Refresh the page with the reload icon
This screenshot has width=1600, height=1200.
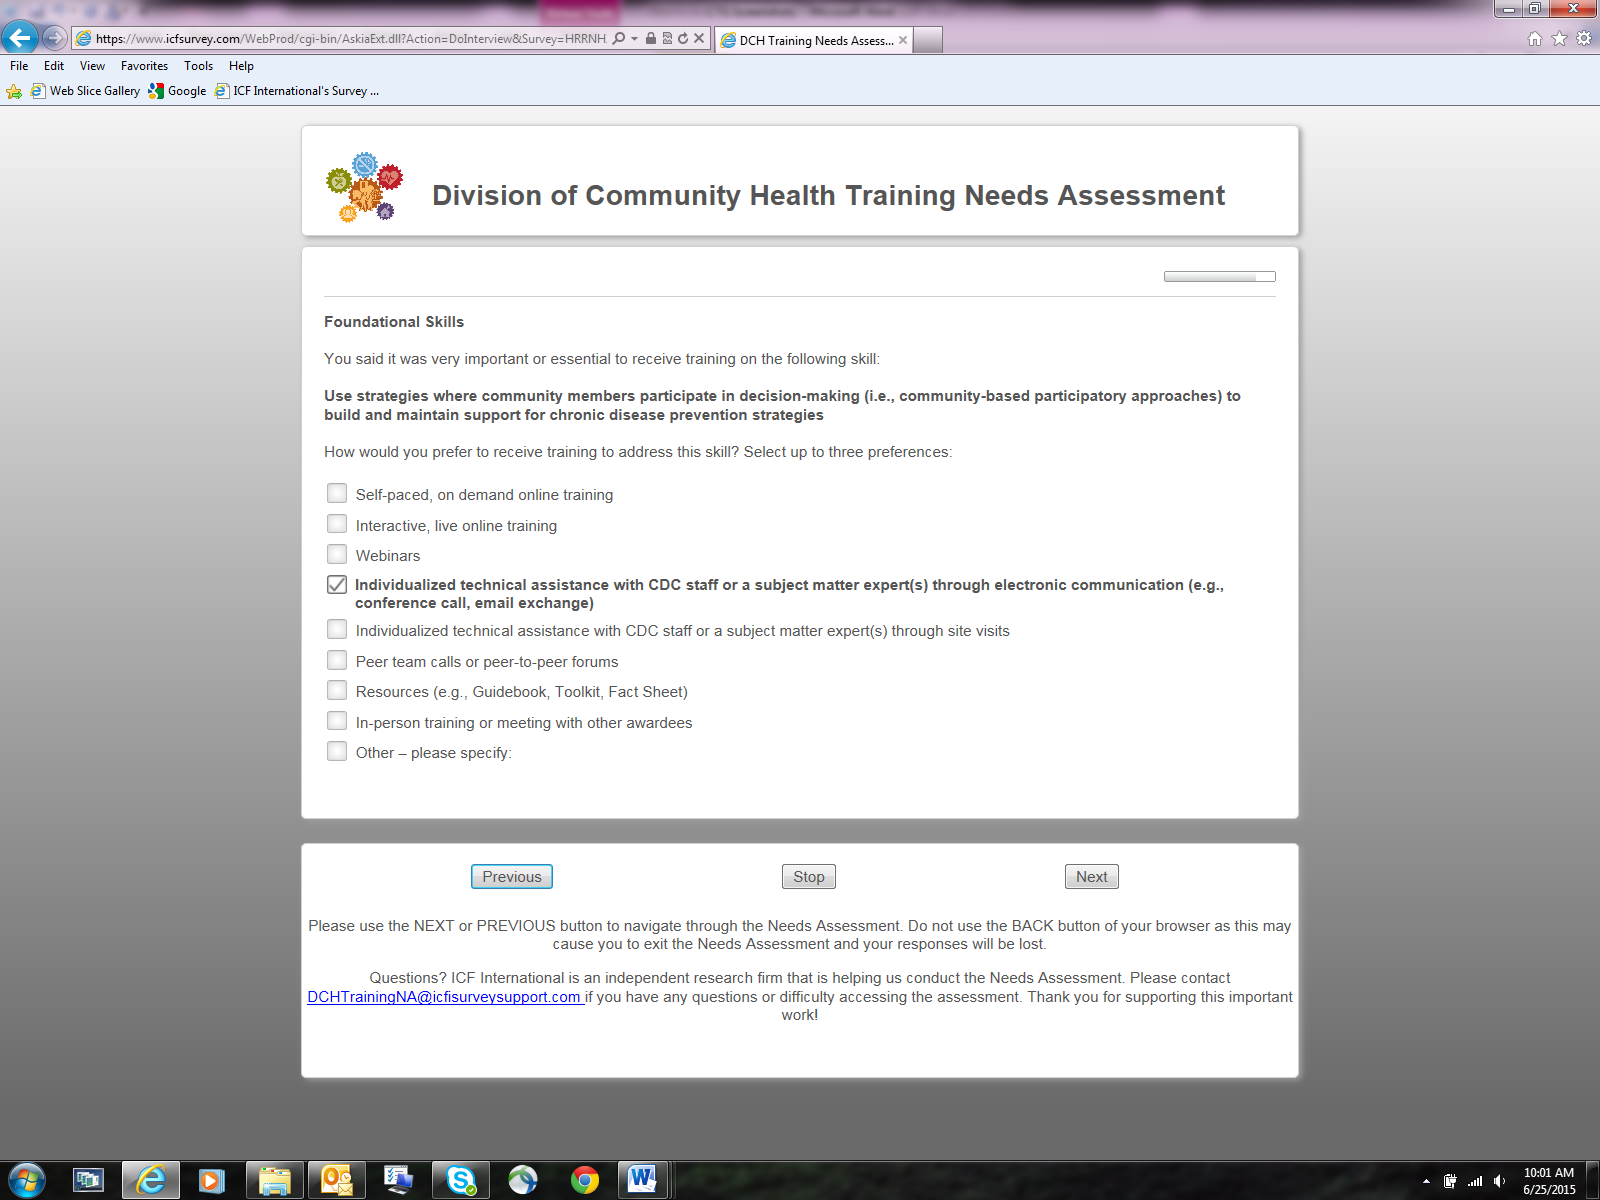pyautogui.click(x=683, y=39)
